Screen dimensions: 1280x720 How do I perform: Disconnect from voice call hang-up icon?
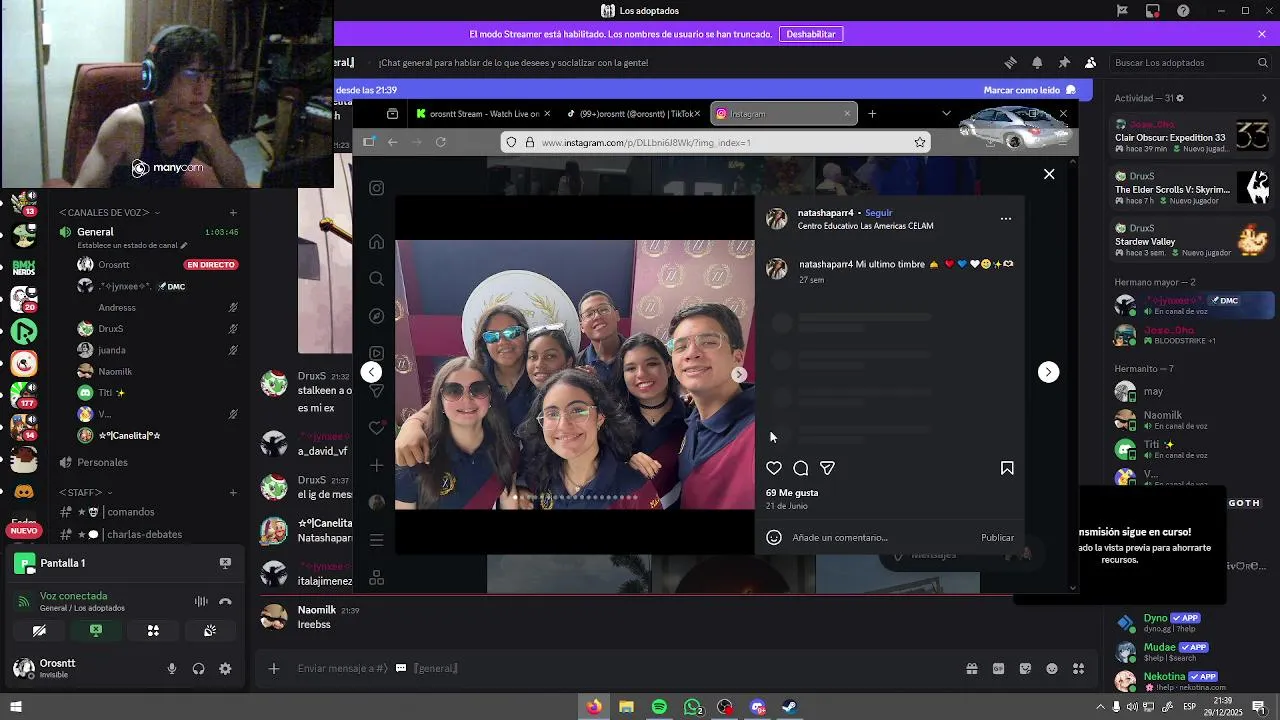225,601
